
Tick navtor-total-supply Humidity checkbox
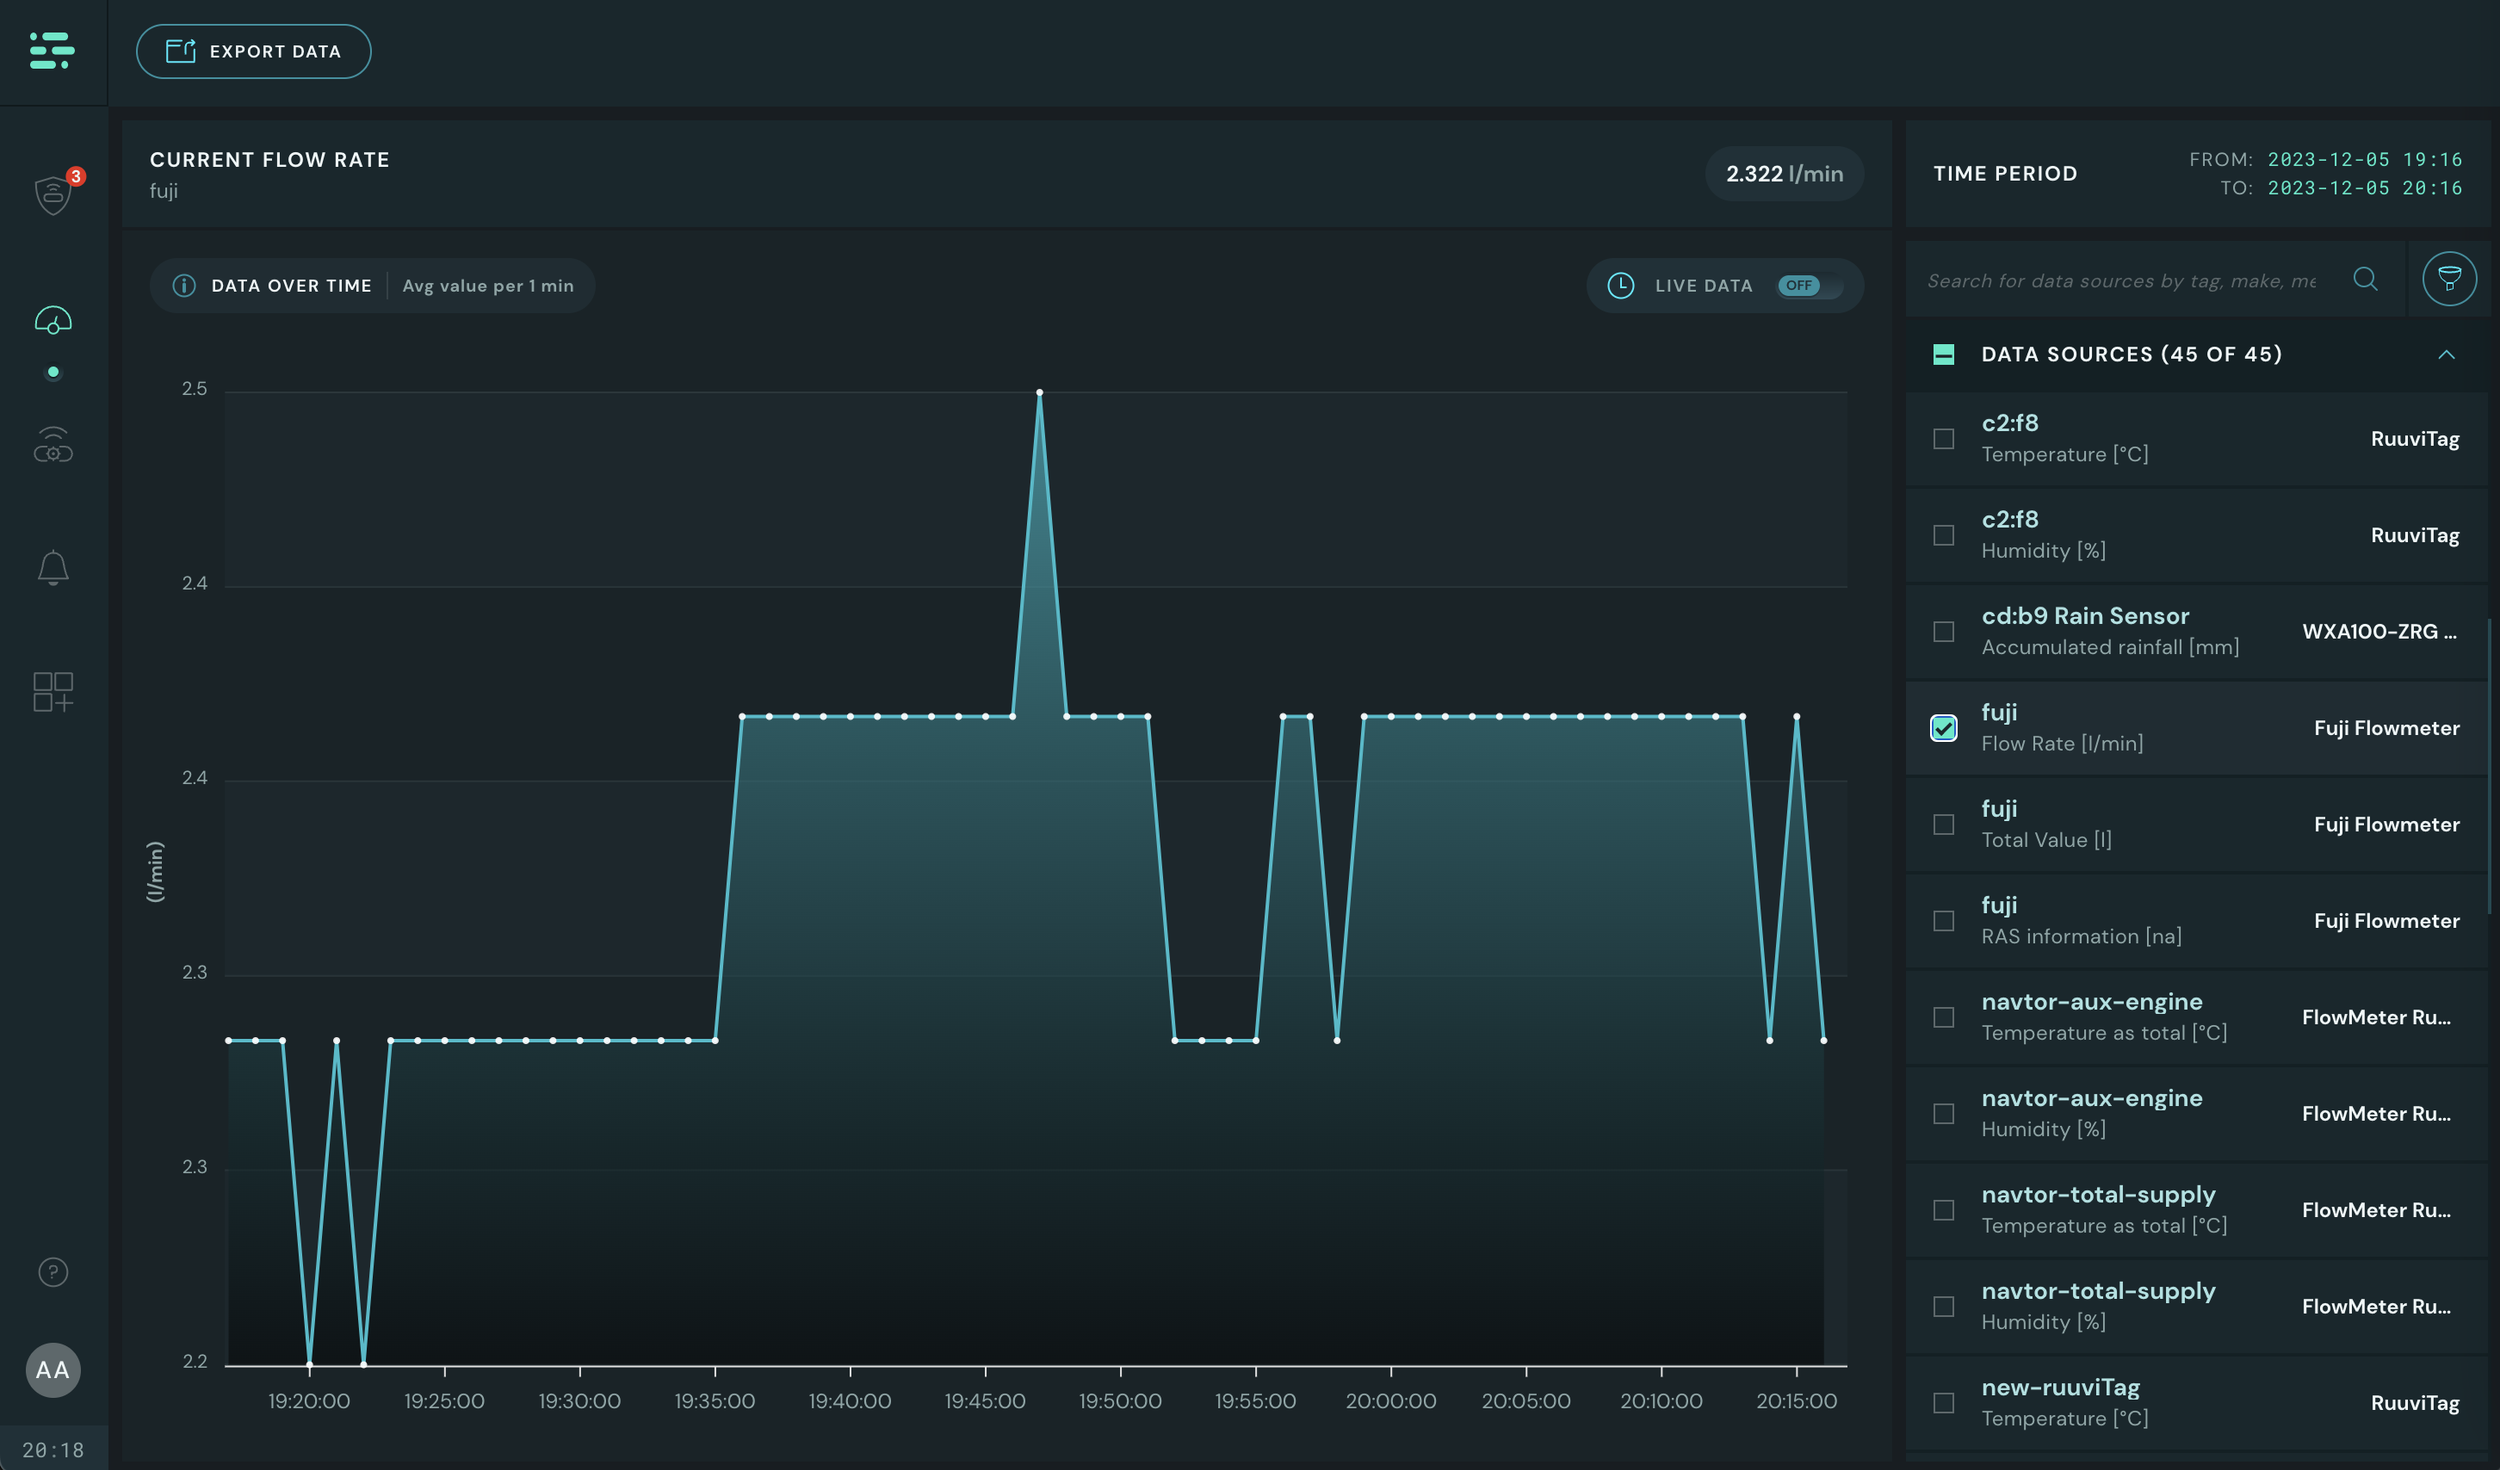[1943, 1307]
